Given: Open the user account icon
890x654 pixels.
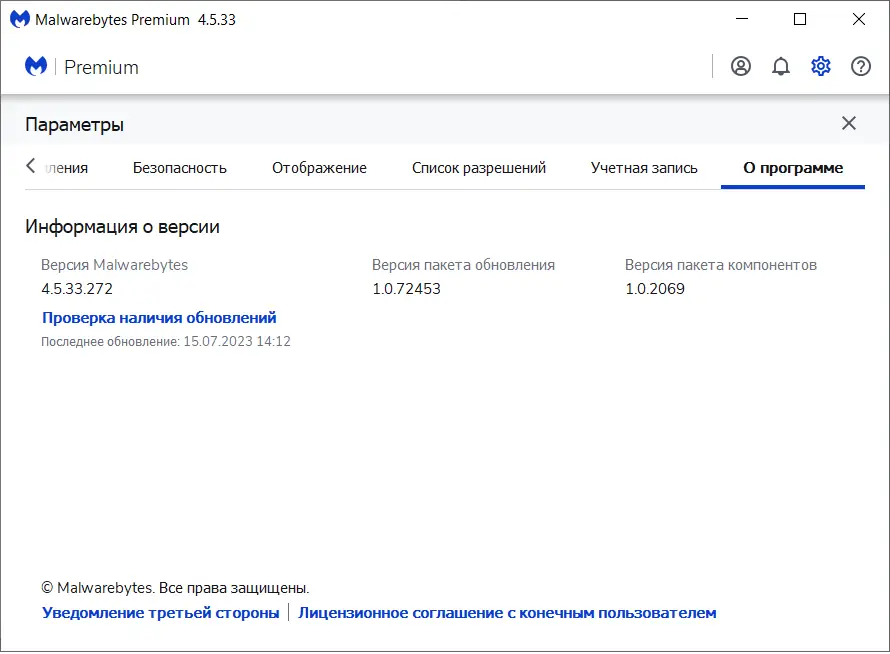Looking at the screenshot, I should click(739, 66).
